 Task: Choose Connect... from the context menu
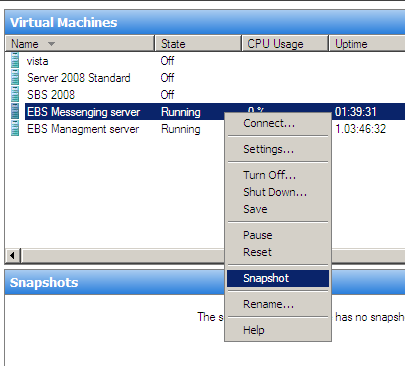278,123
